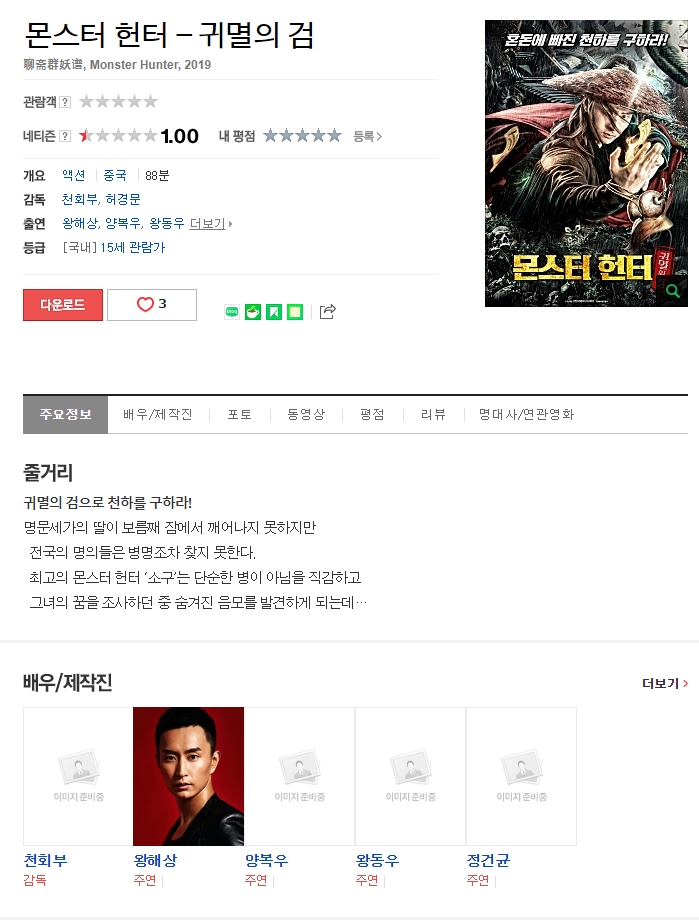The image size is (699, 924).
Task: Click the green memo square share icon
Action: [295, 312]
